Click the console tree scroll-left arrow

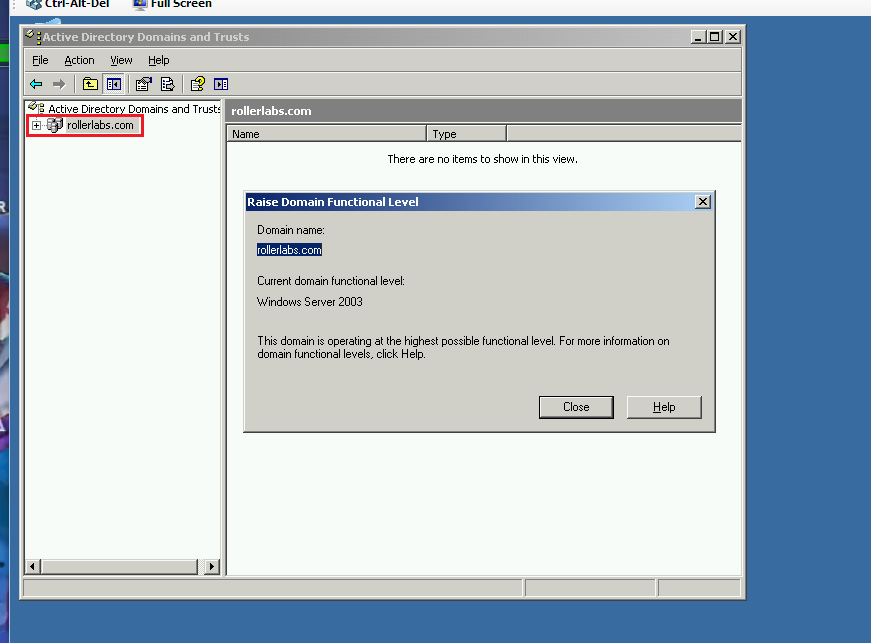click(32, 566)
